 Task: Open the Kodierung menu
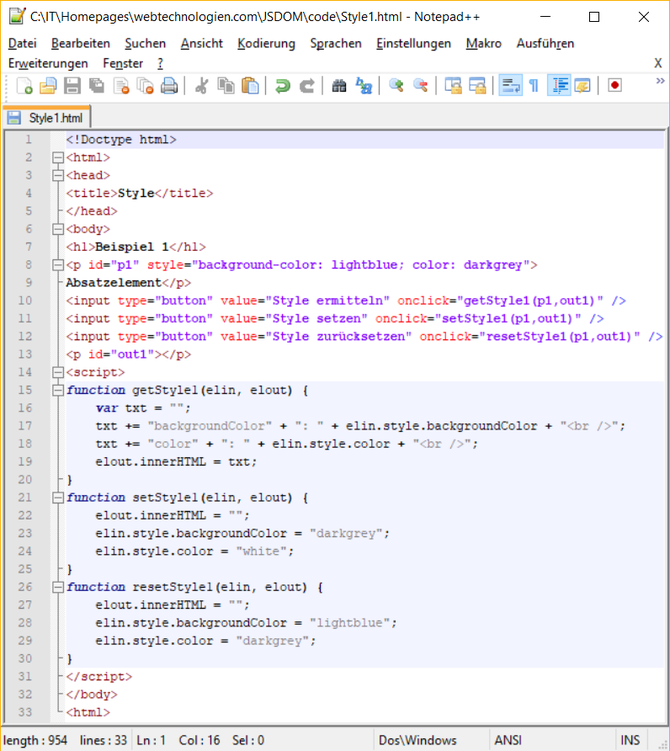coord(266,44)
